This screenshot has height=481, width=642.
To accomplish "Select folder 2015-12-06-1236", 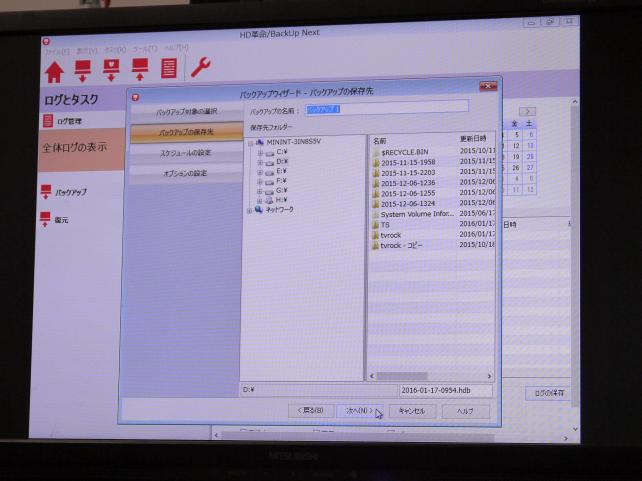I will point(408,183).
